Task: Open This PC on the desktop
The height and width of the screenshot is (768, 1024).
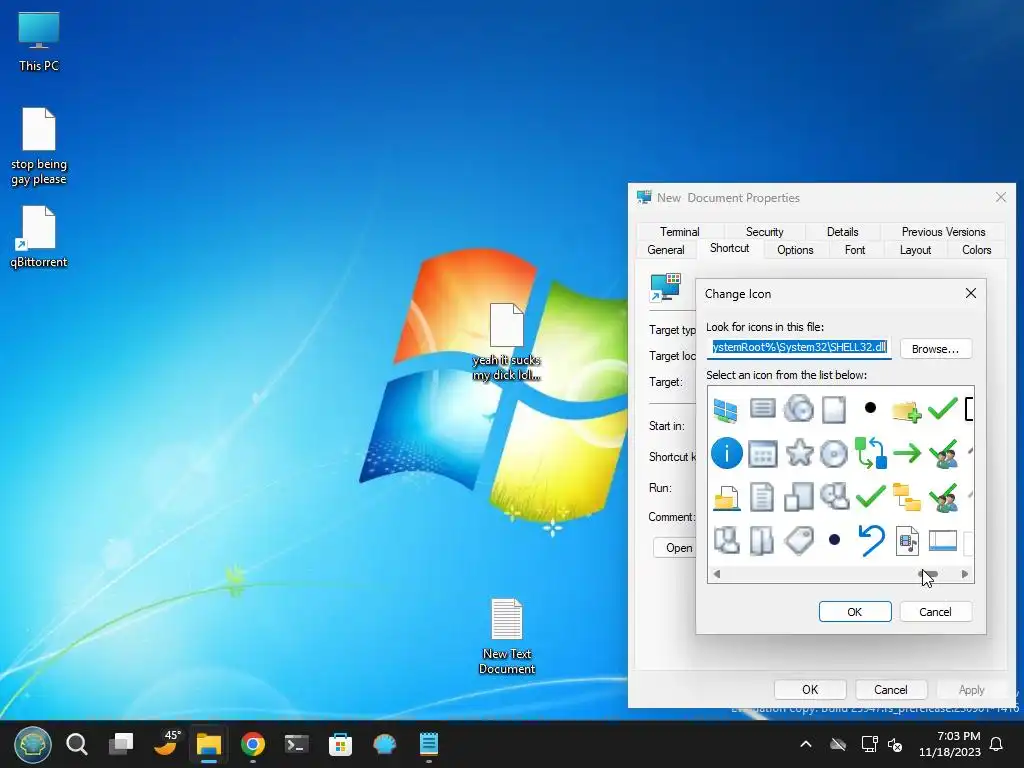Action: coord(39,42)
